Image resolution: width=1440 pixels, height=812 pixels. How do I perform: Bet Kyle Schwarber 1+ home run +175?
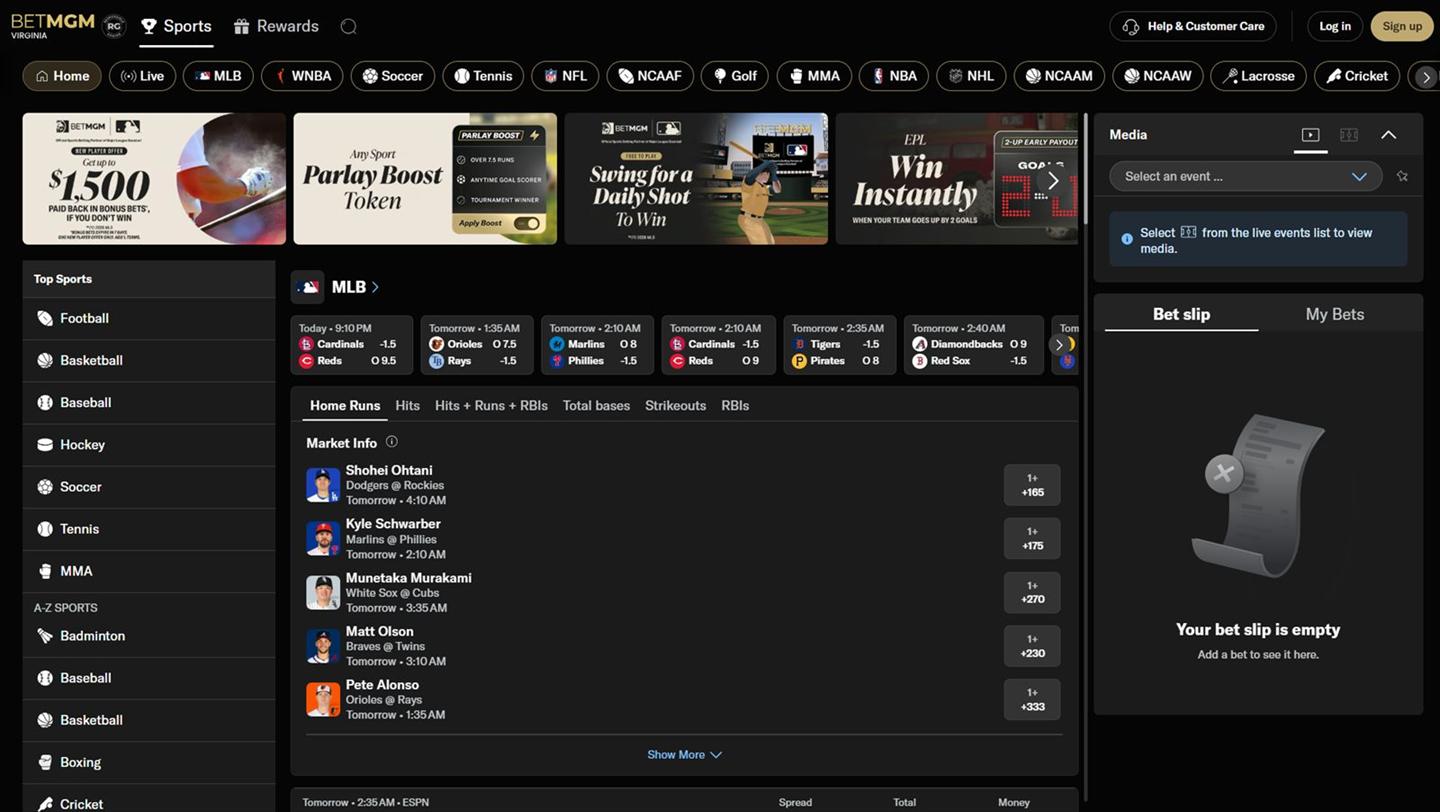pos(1032,538)
